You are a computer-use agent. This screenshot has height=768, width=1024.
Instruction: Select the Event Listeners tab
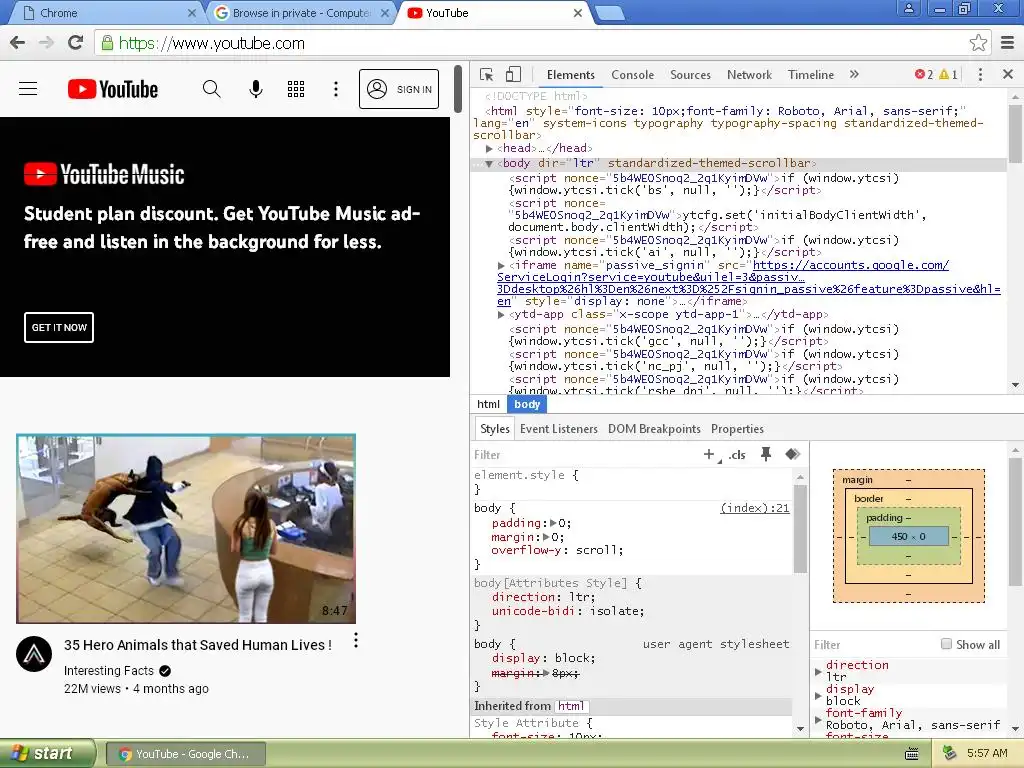point(558,429)
